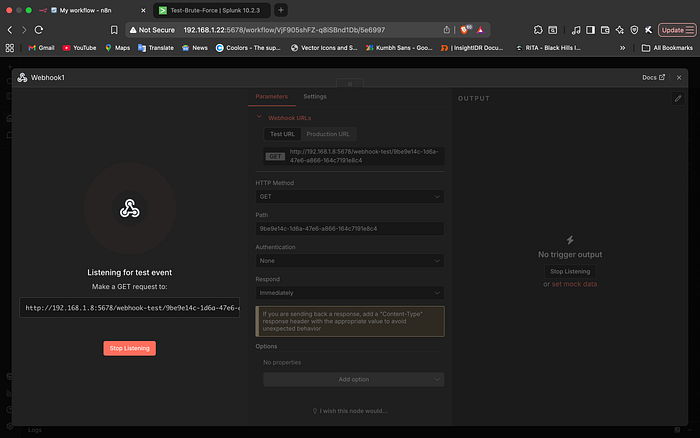Click the VPN shield icon
This screenshot has height=438, width=700.
click(x=634, y=30)
